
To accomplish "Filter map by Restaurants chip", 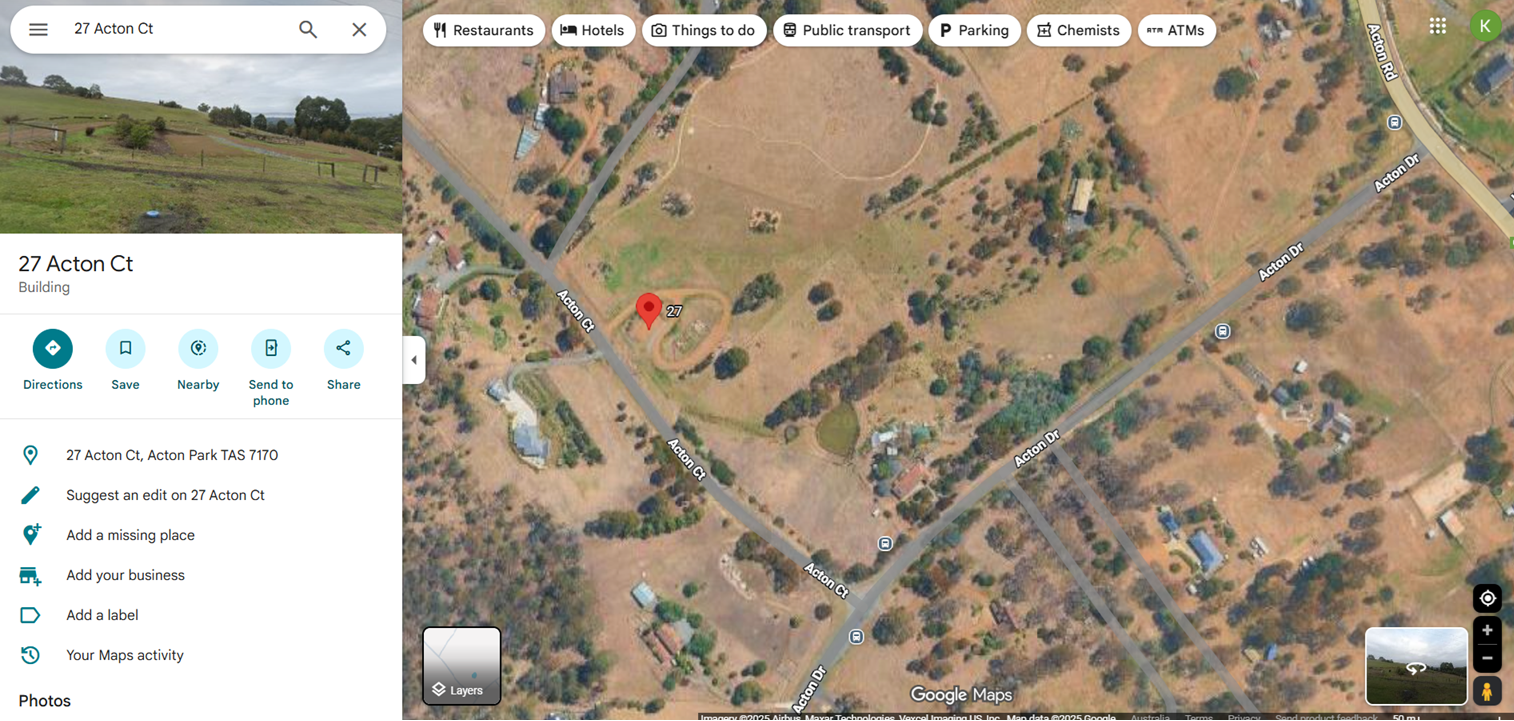I will coord(484,30).
